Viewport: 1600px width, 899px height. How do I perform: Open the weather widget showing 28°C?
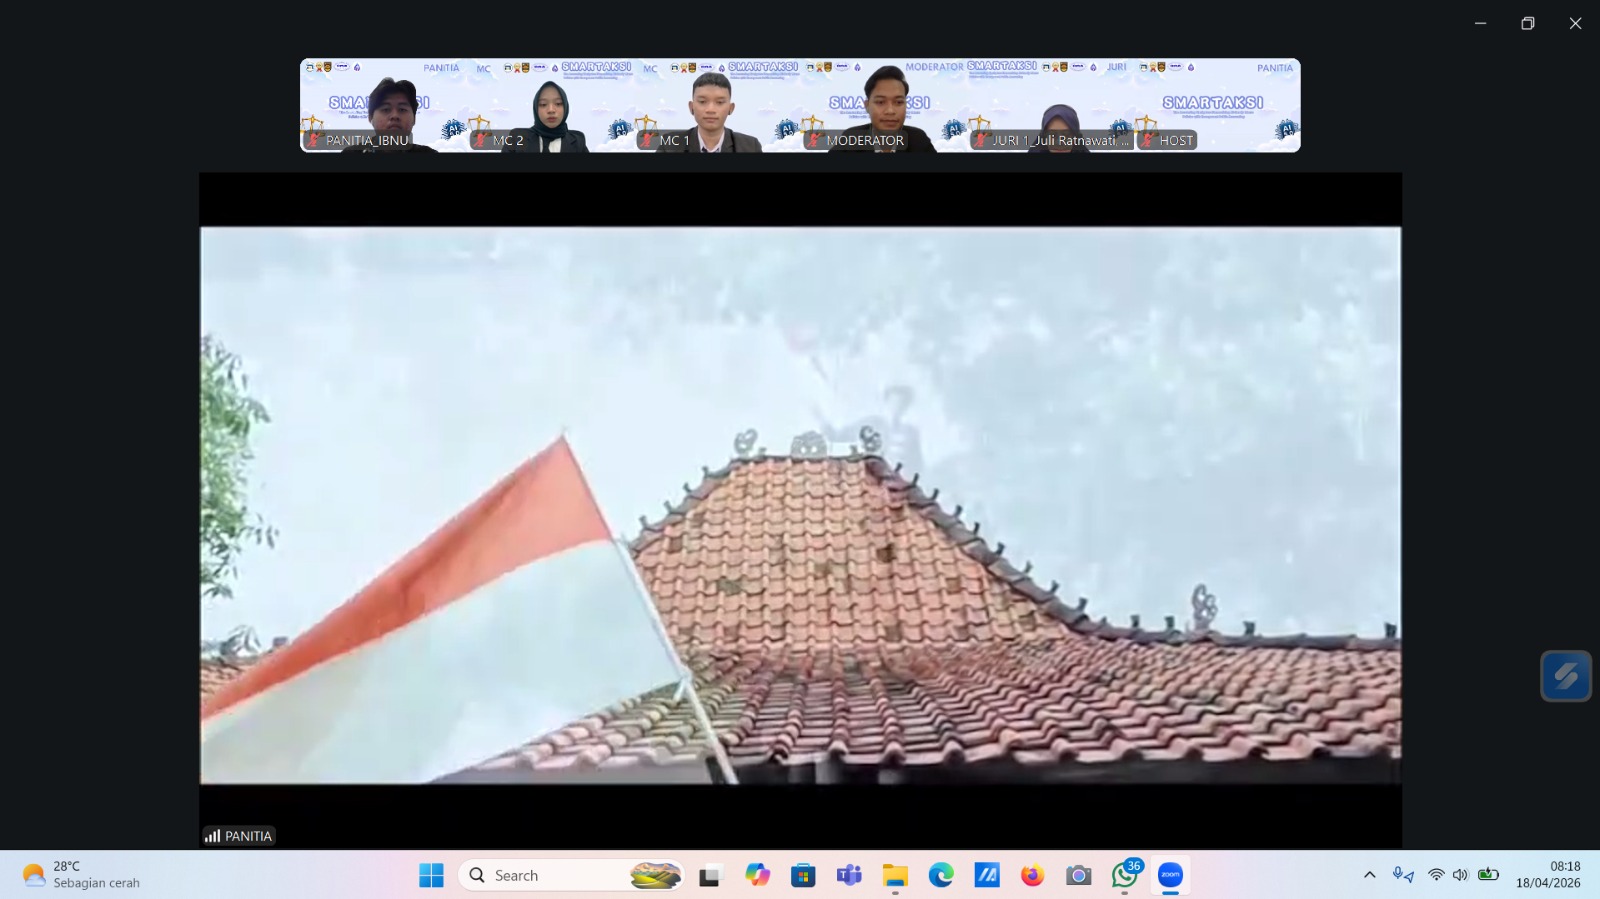[x=82, y=875]
